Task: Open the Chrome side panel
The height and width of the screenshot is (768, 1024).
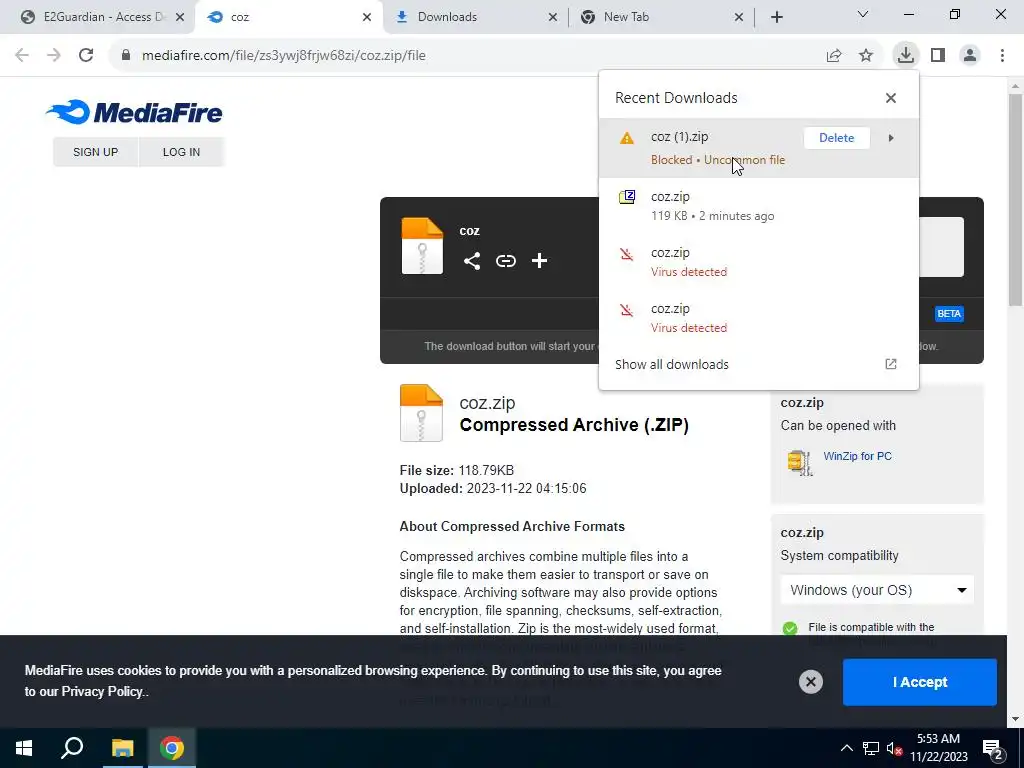Action: click(938, 56)
